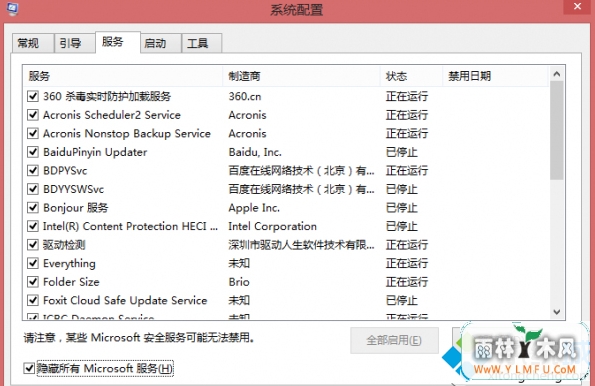Screen dimensions: 595x386
Task: Toggle the 驱动检测 checkbox
Action: coord(33,245)
